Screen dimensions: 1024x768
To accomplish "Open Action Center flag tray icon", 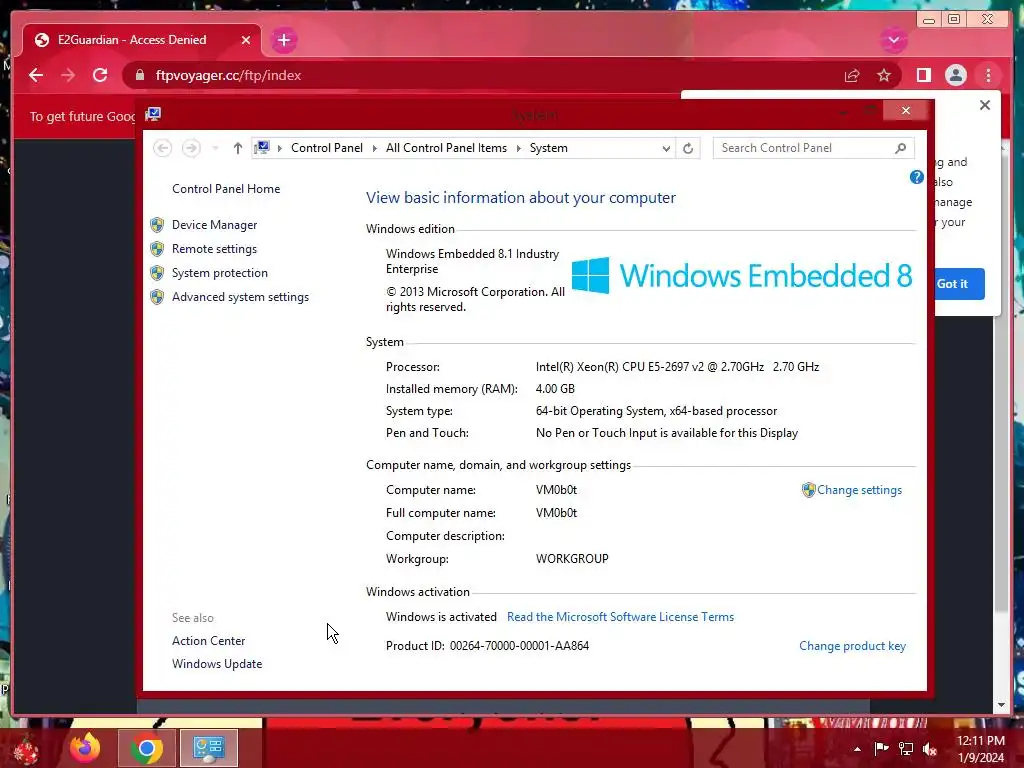I will coord(881,748).
